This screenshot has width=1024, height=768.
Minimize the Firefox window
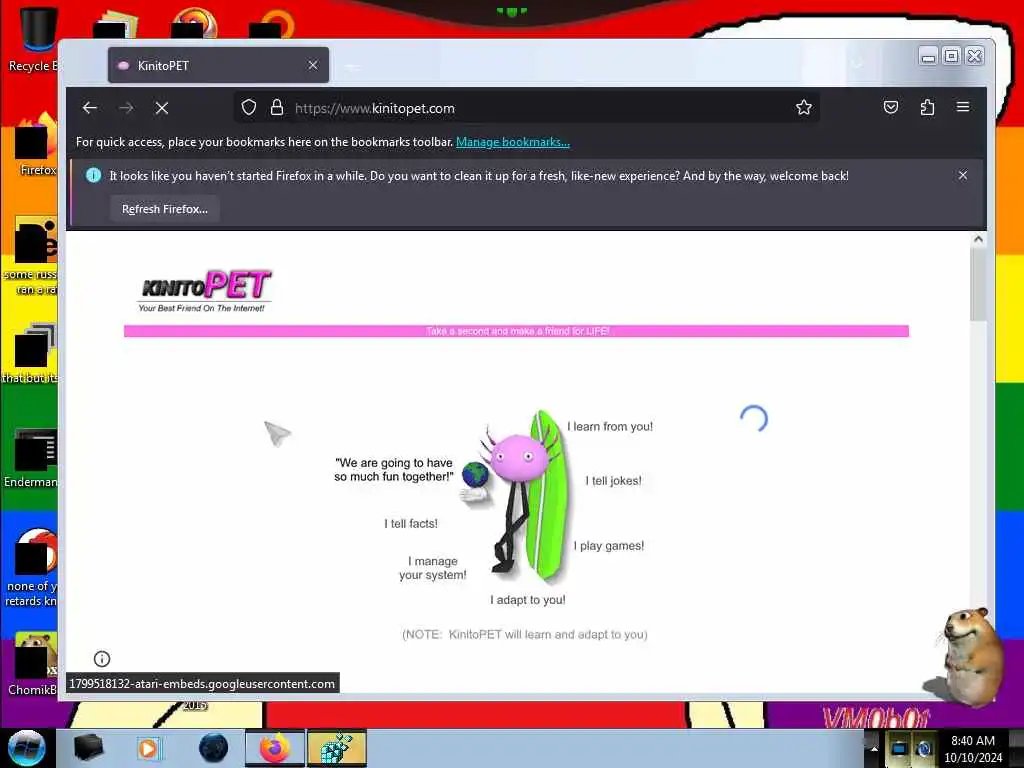coord(928,56)
